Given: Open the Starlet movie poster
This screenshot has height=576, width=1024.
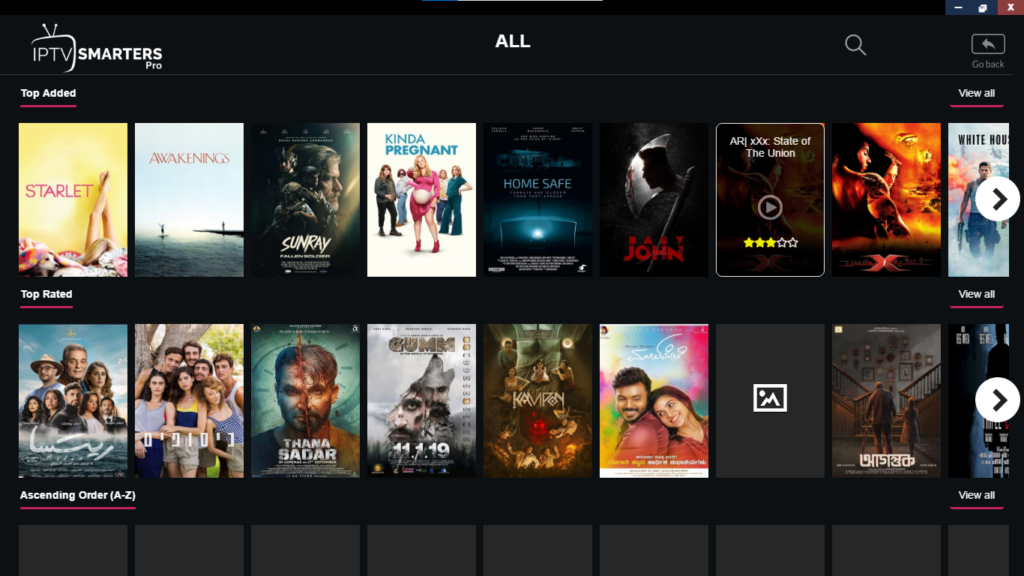Looking at the screenshot, I should (73, 200).
